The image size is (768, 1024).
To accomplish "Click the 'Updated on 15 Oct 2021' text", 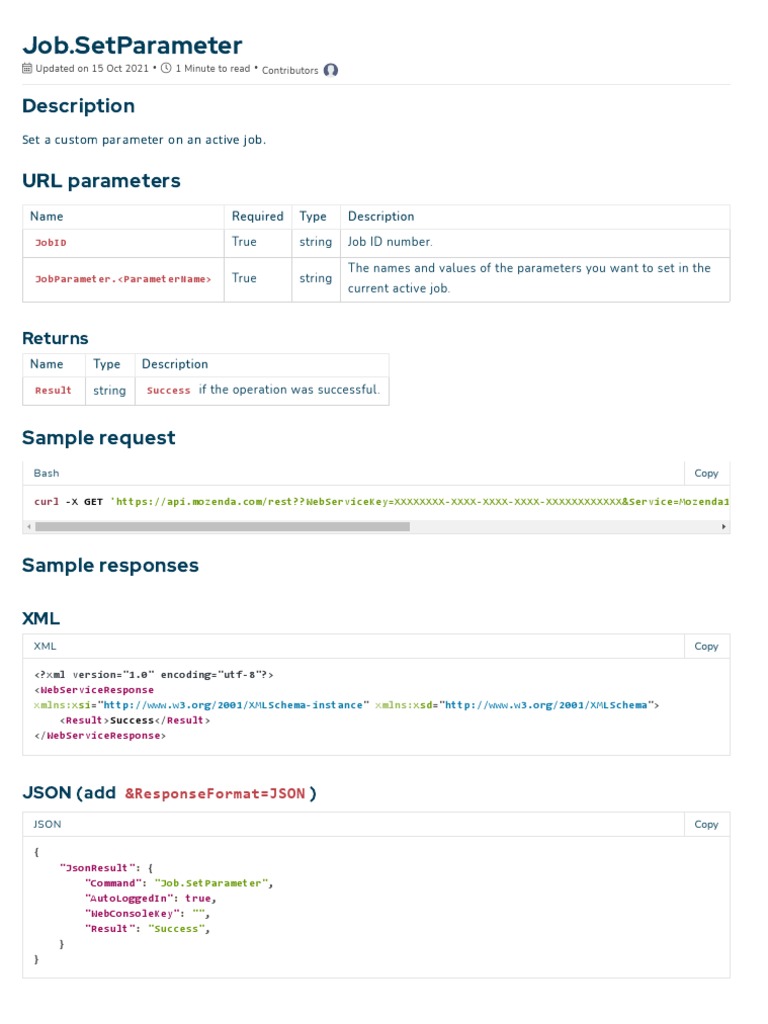I will coord(92,69).
